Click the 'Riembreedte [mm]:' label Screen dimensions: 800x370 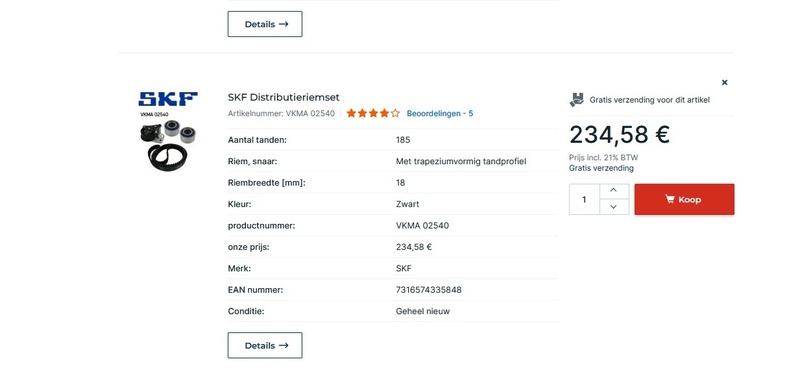pyautogui.click(x=266, y=183)
